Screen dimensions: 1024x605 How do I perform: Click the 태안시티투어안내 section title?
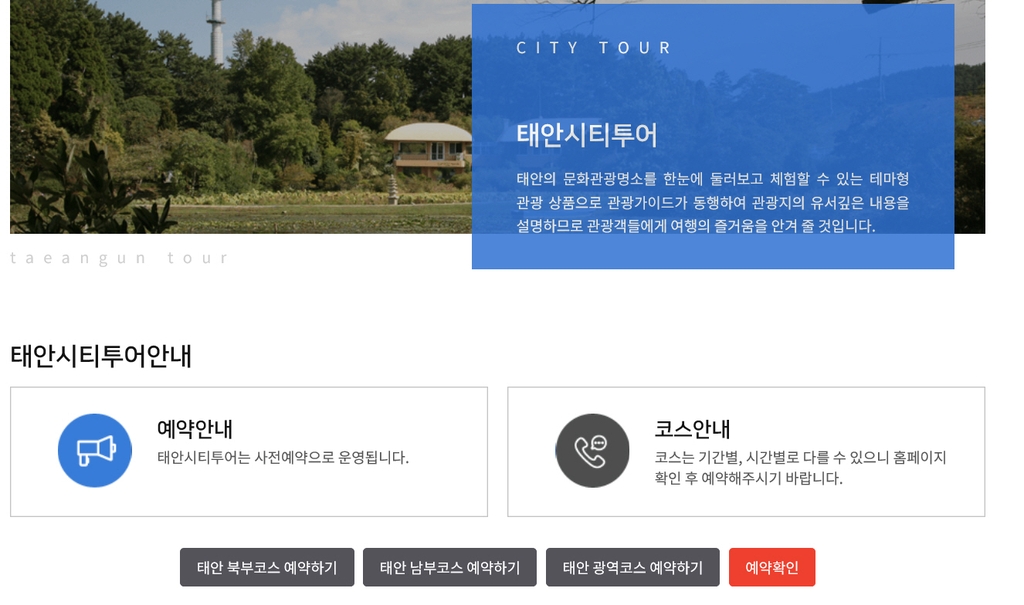tap(101, 356)
